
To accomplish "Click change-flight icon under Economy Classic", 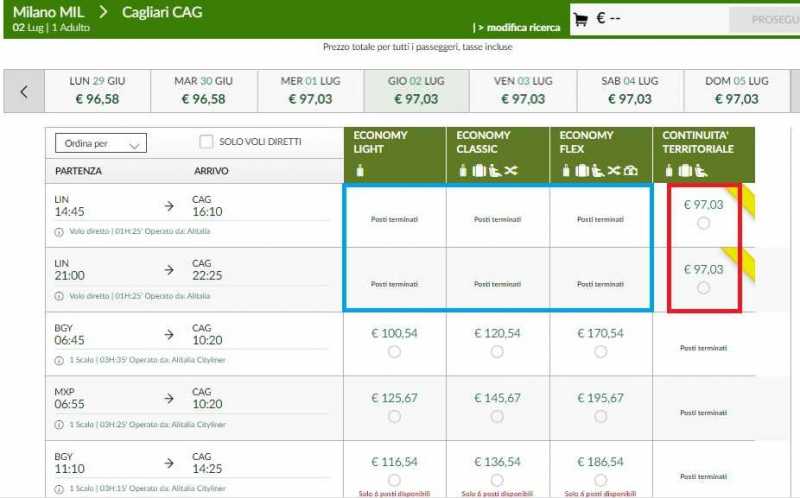I will tap(511, 170).
